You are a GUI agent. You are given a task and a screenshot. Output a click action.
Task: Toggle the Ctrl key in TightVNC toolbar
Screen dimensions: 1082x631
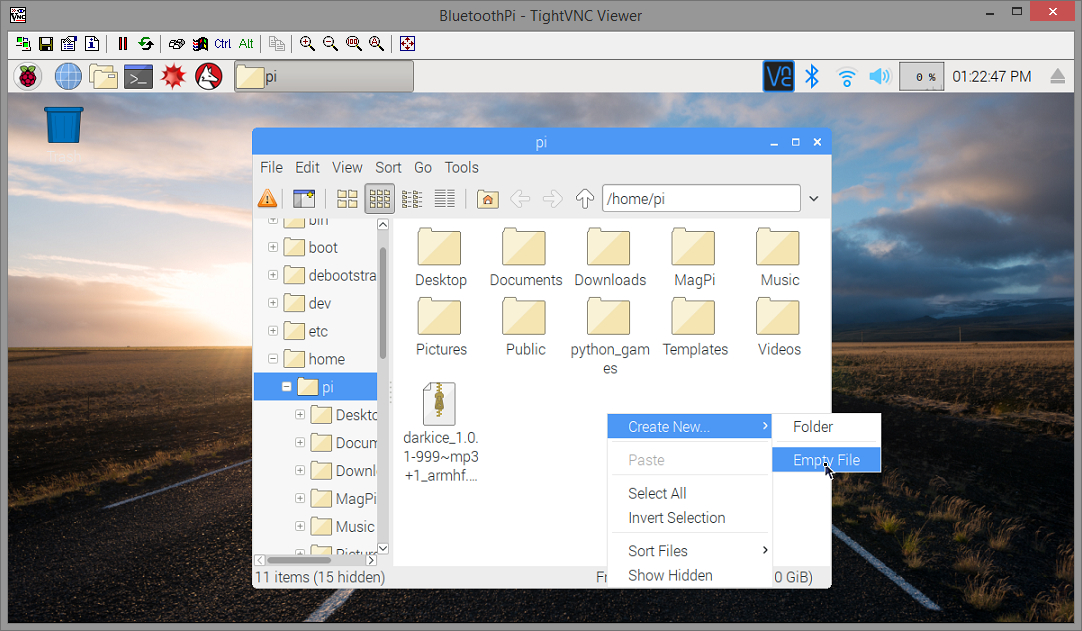tap(223, 43)
